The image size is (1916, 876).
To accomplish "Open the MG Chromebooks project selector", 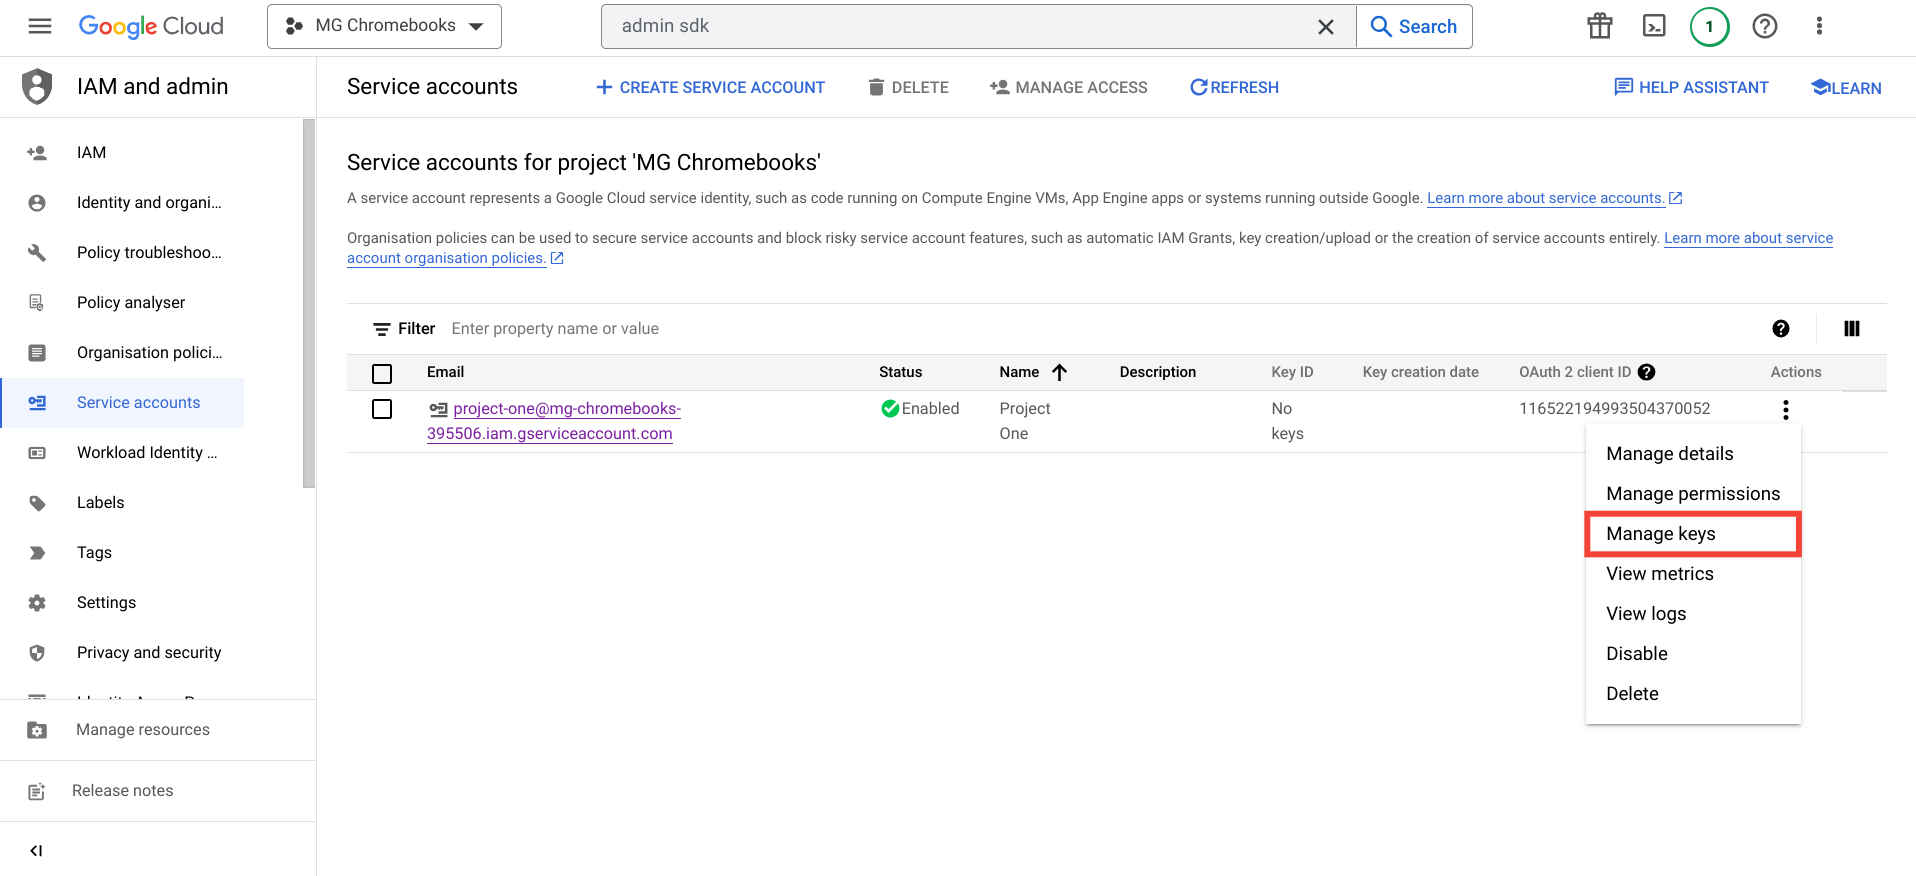I will coord(384,26).
